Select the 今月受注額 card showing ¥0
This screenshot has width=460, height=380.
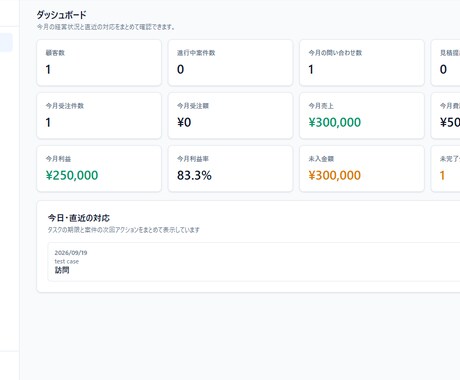pyautogui.click(x=230, y=116)
